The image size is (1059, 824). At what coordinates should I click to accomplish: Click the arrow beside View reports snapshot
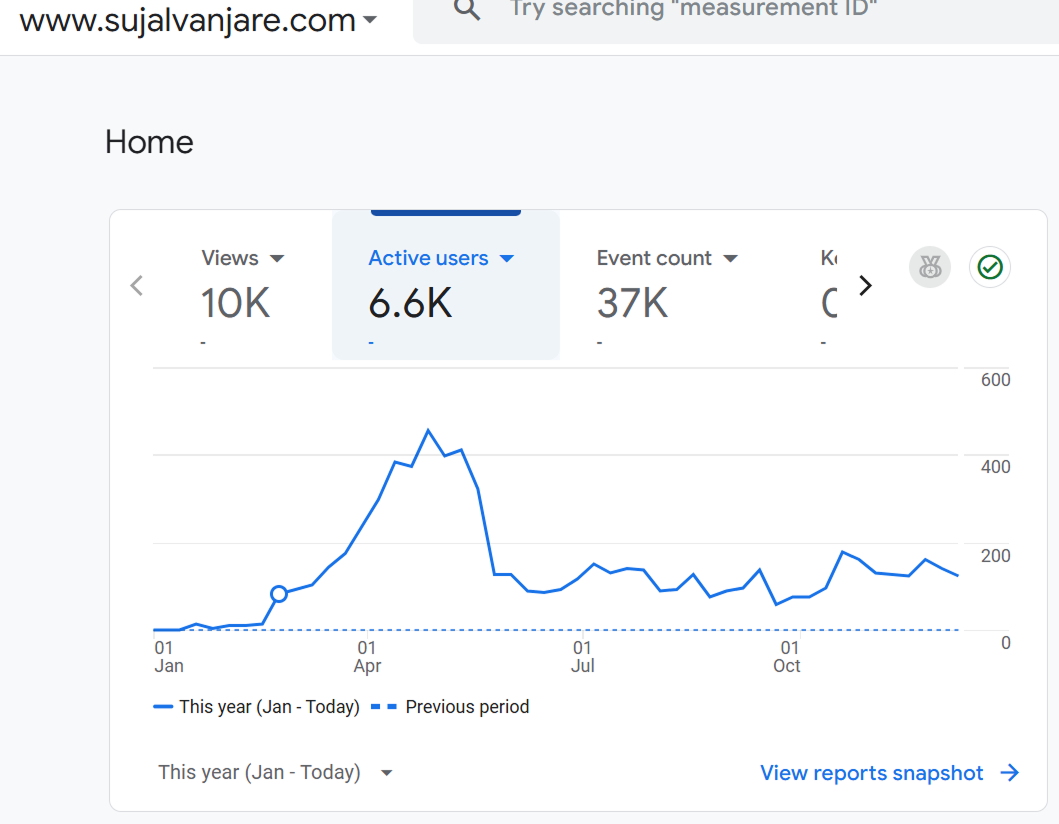pos(1010,772)
